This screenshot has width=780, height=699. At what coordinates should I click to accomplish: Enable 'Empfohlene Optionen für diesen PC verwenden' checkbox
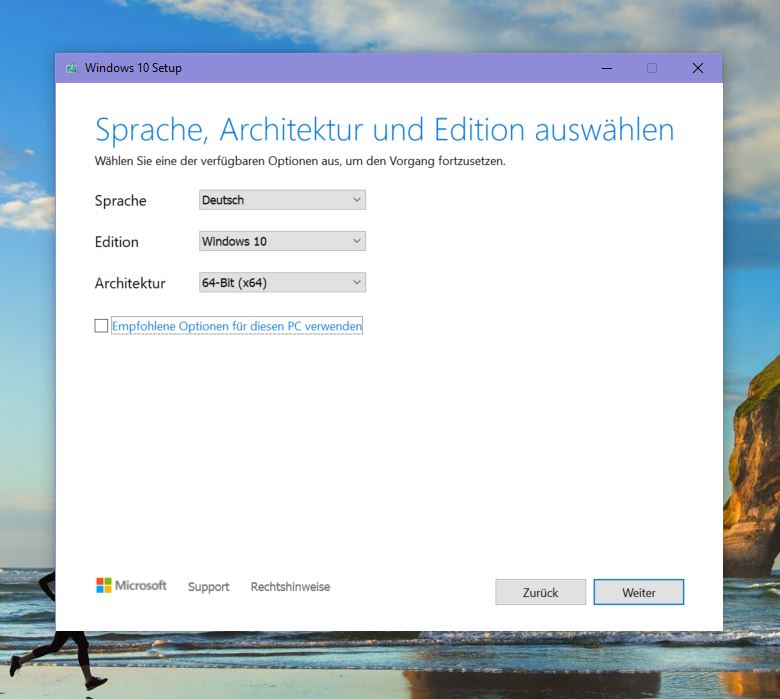click(101, 326)
